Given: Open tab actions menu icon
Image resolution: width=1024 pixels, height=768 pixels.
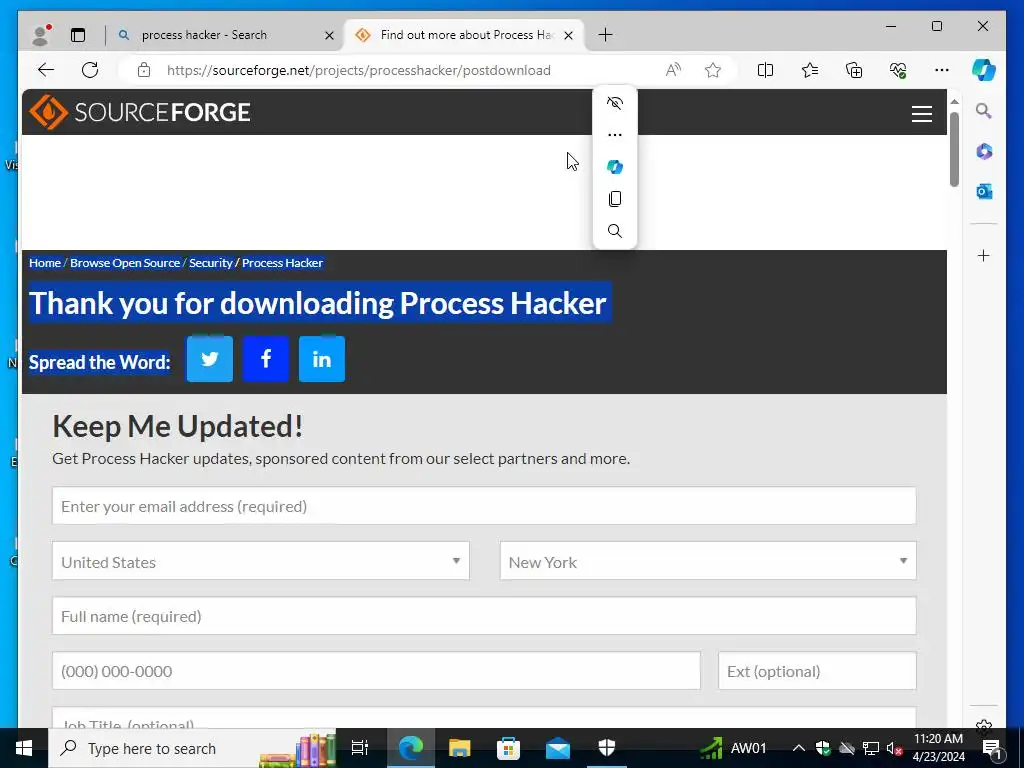Looking at the screenshot, I should tap(78, 35).
